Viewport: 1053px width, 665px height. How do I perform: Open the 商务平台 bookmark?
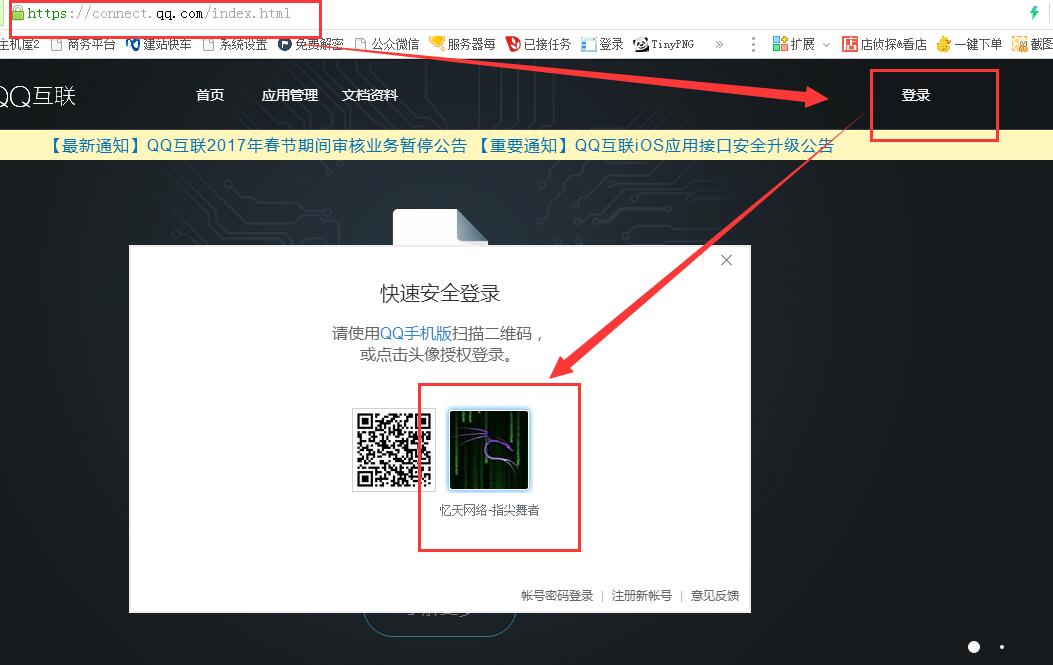[84, 44]
